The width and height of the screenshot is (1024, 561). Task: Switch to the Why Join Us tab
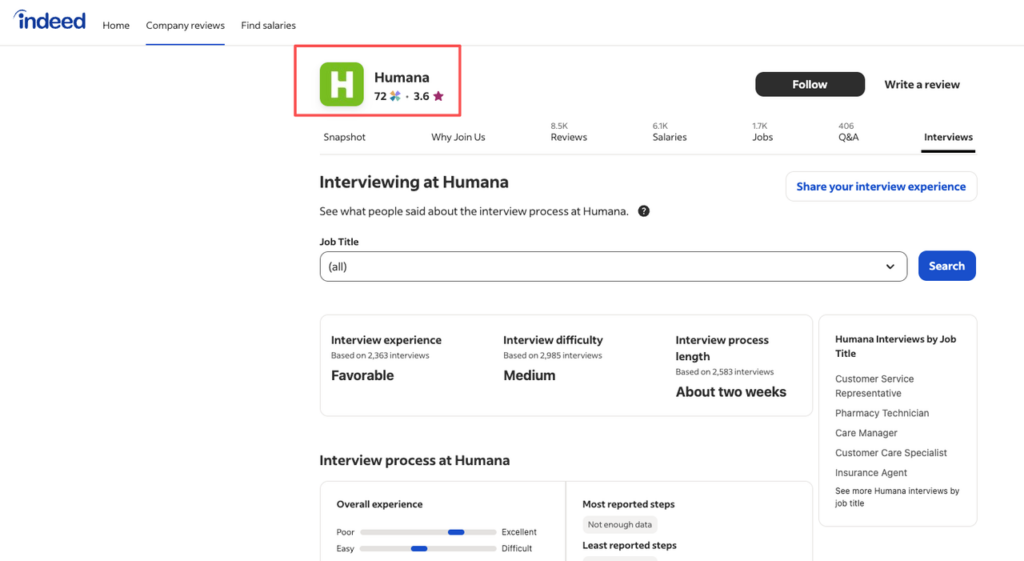pos(458,137)
